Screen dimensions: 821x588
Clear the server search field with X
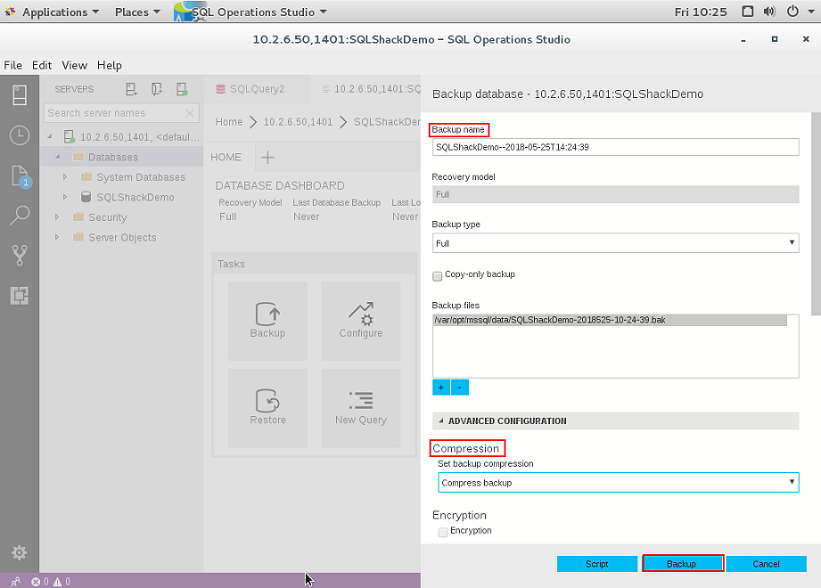click(190, 113)
